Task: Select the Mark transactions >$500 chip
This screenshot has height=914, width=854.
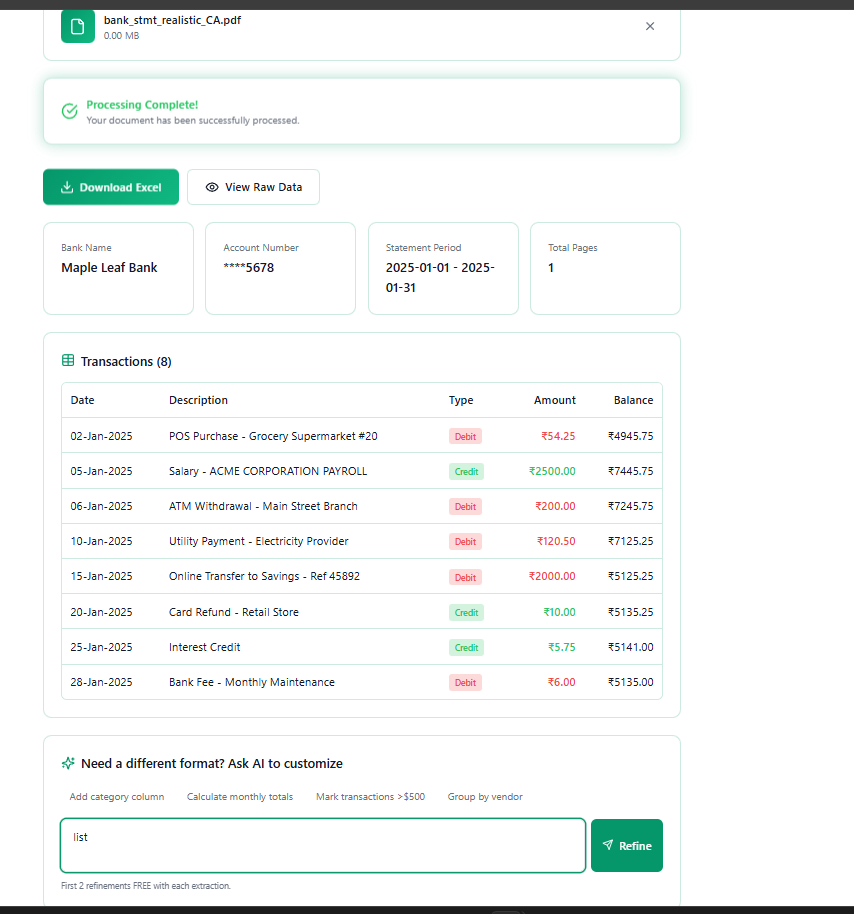Action: pyautogui.click(x=369, y=796)
